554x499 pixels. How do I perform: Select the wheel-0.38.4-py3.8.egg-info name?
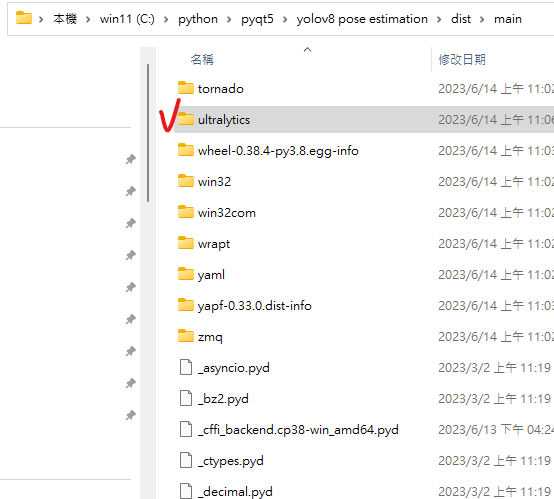coord(278,151)
